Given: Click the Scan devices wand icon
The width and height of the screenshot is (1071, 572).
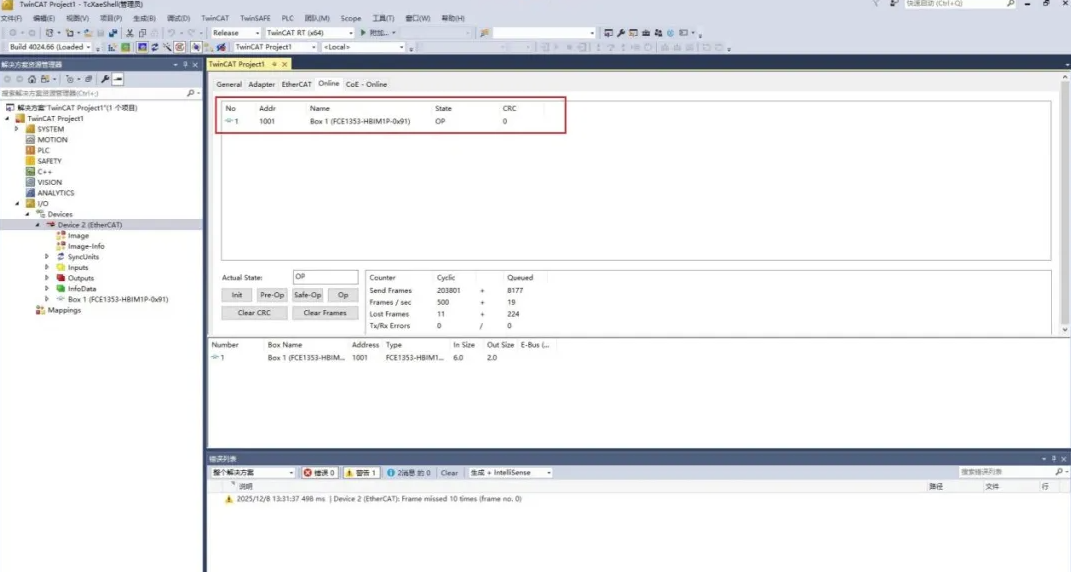Looking at the screenshot, I should pos(167,47).
